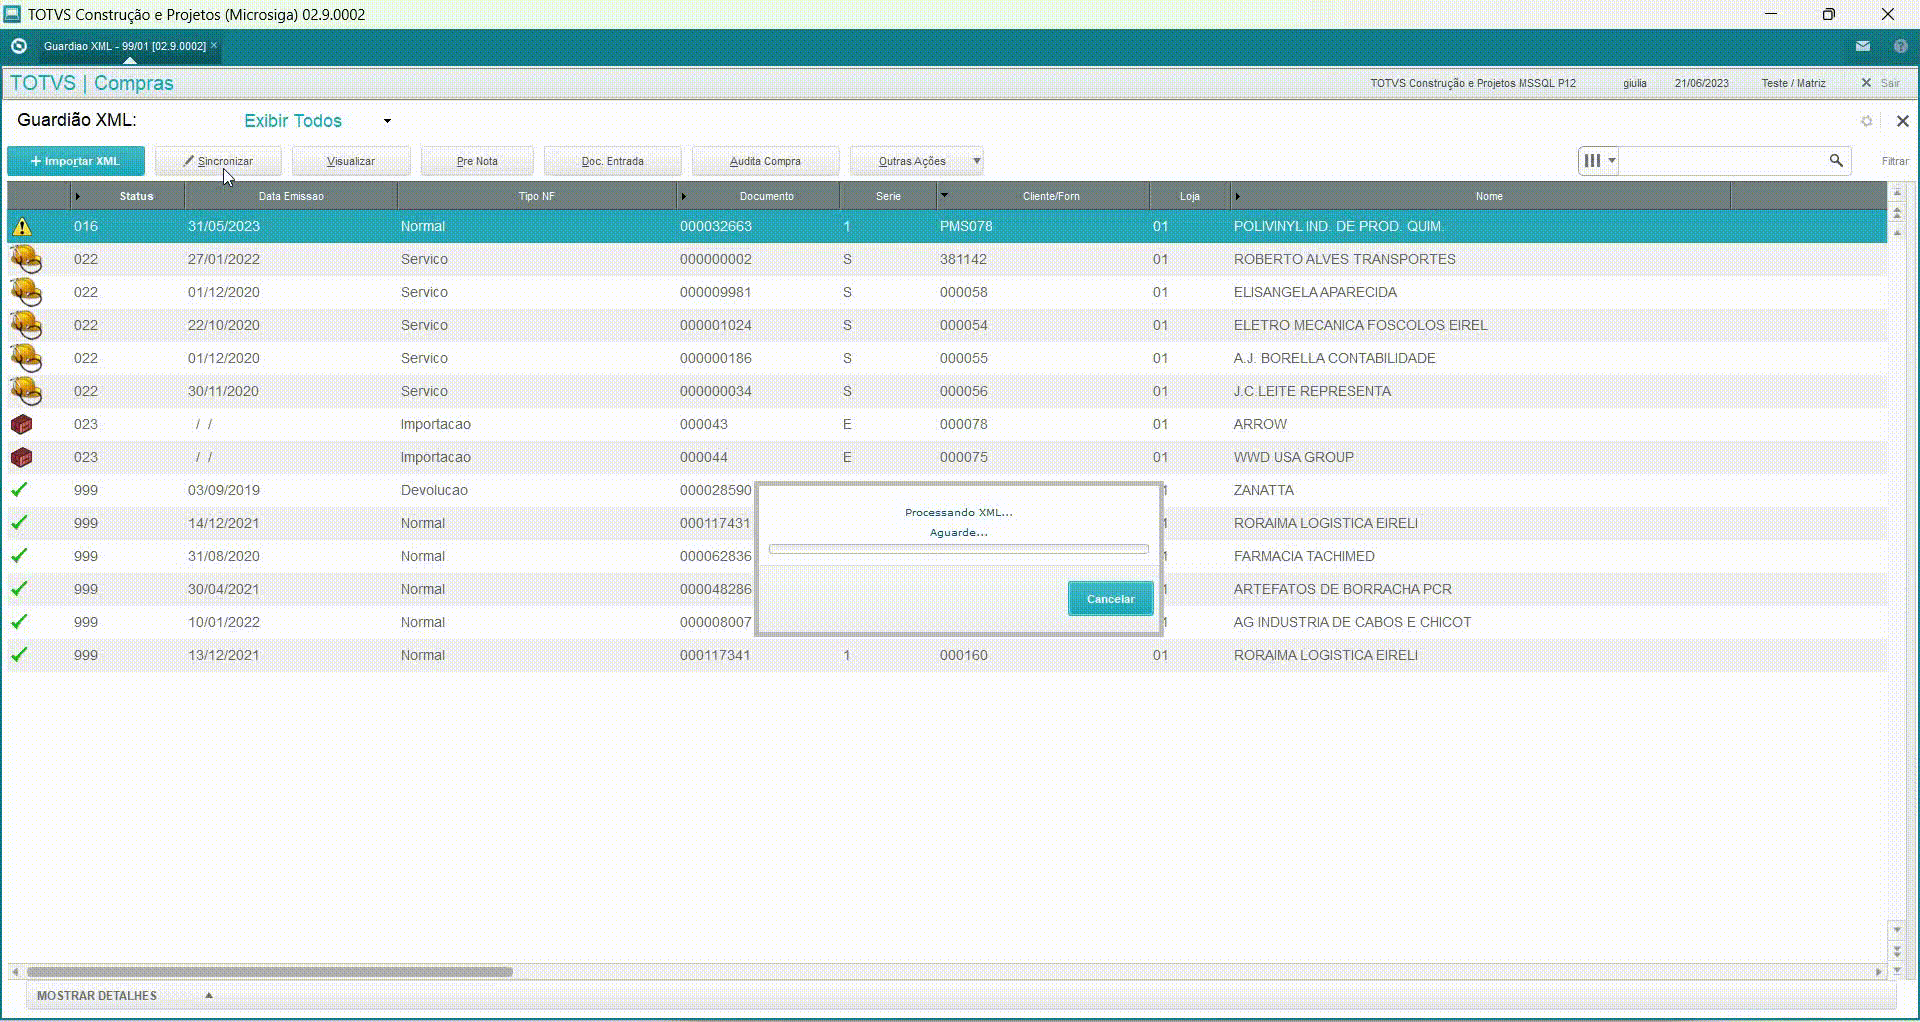Click the horizontal scrollbar thumb

270,971
